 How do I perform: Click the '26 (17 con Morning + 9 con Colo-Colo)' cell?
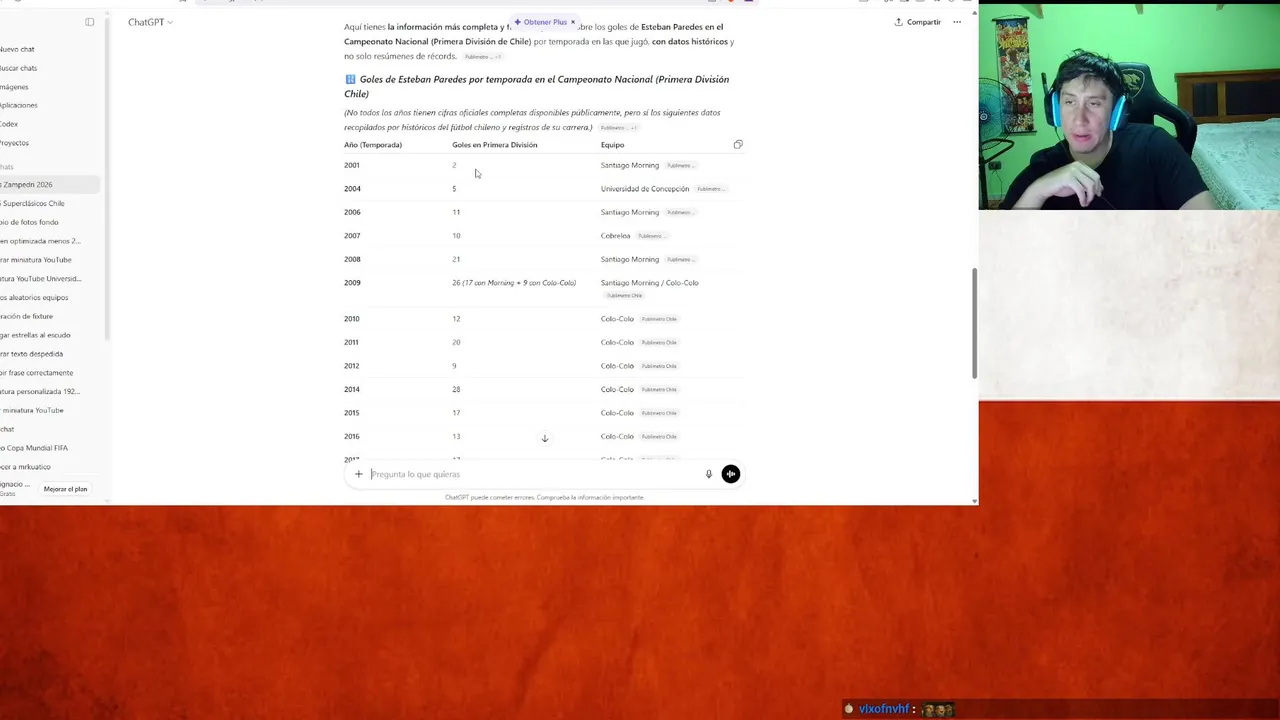point(514,283)
